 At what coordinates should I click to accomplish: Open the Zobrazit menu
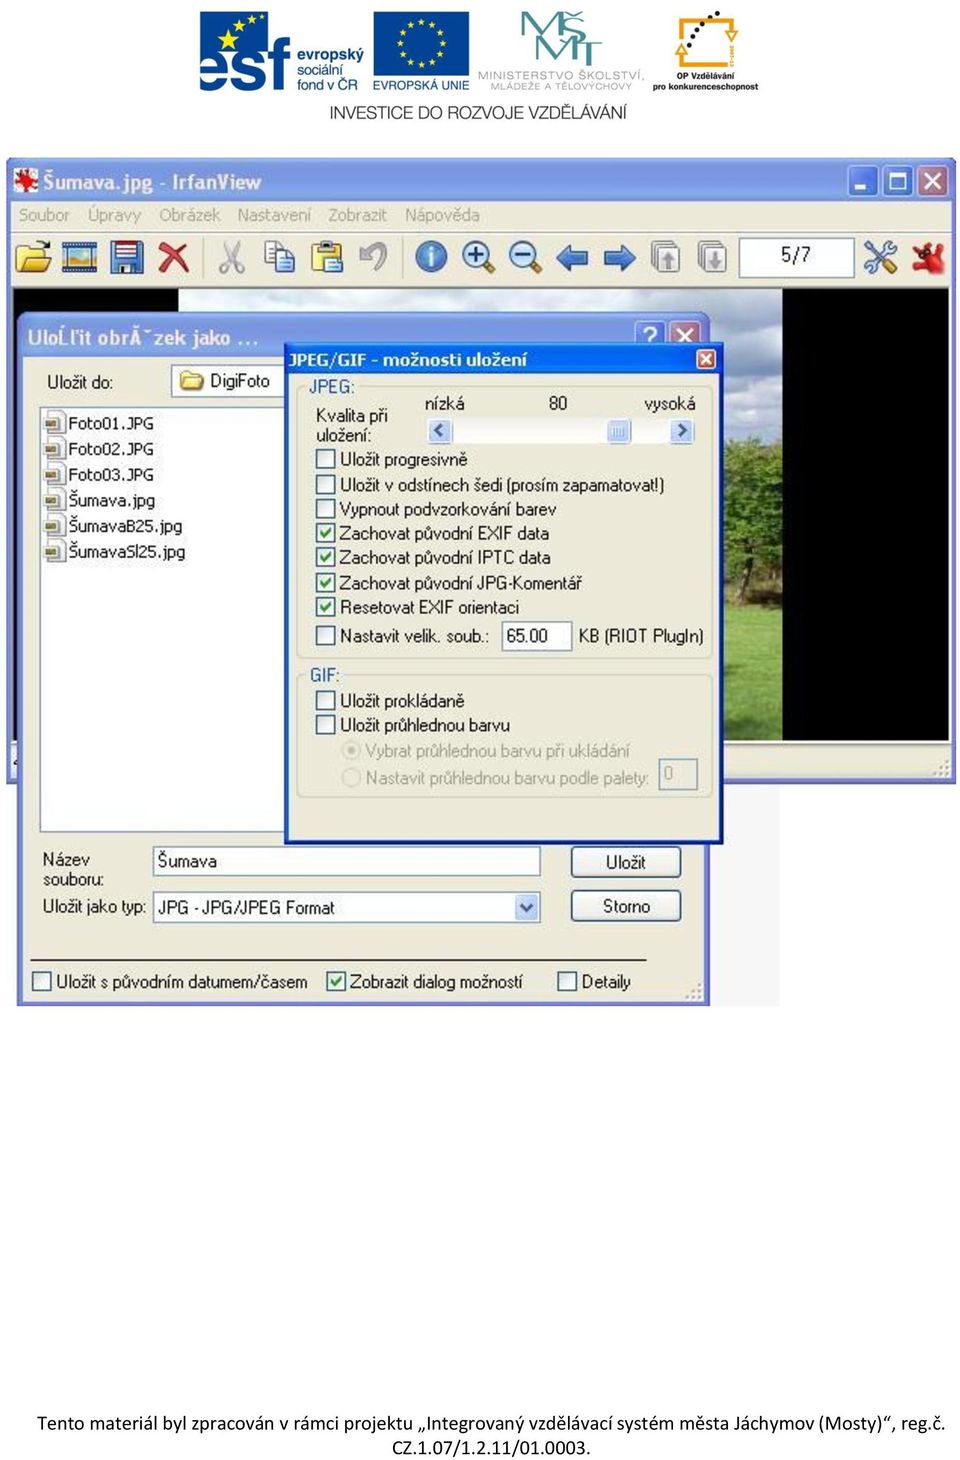point(357,215)
